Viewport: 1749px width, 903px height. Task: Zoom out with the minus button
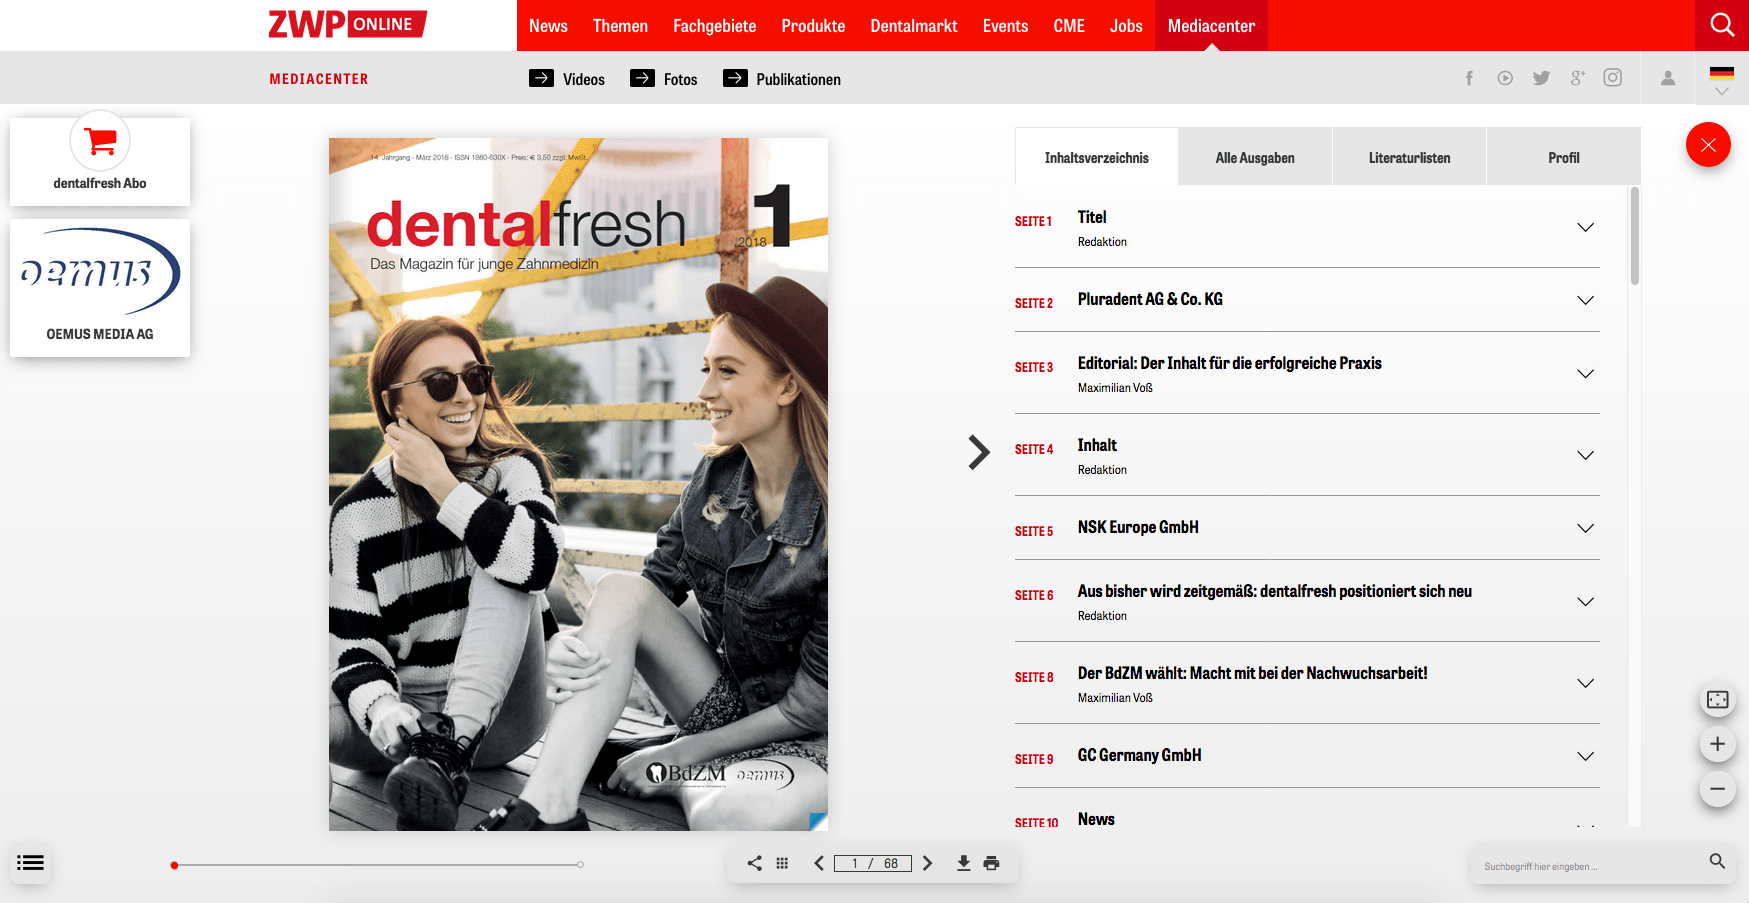pos(1718,789)
